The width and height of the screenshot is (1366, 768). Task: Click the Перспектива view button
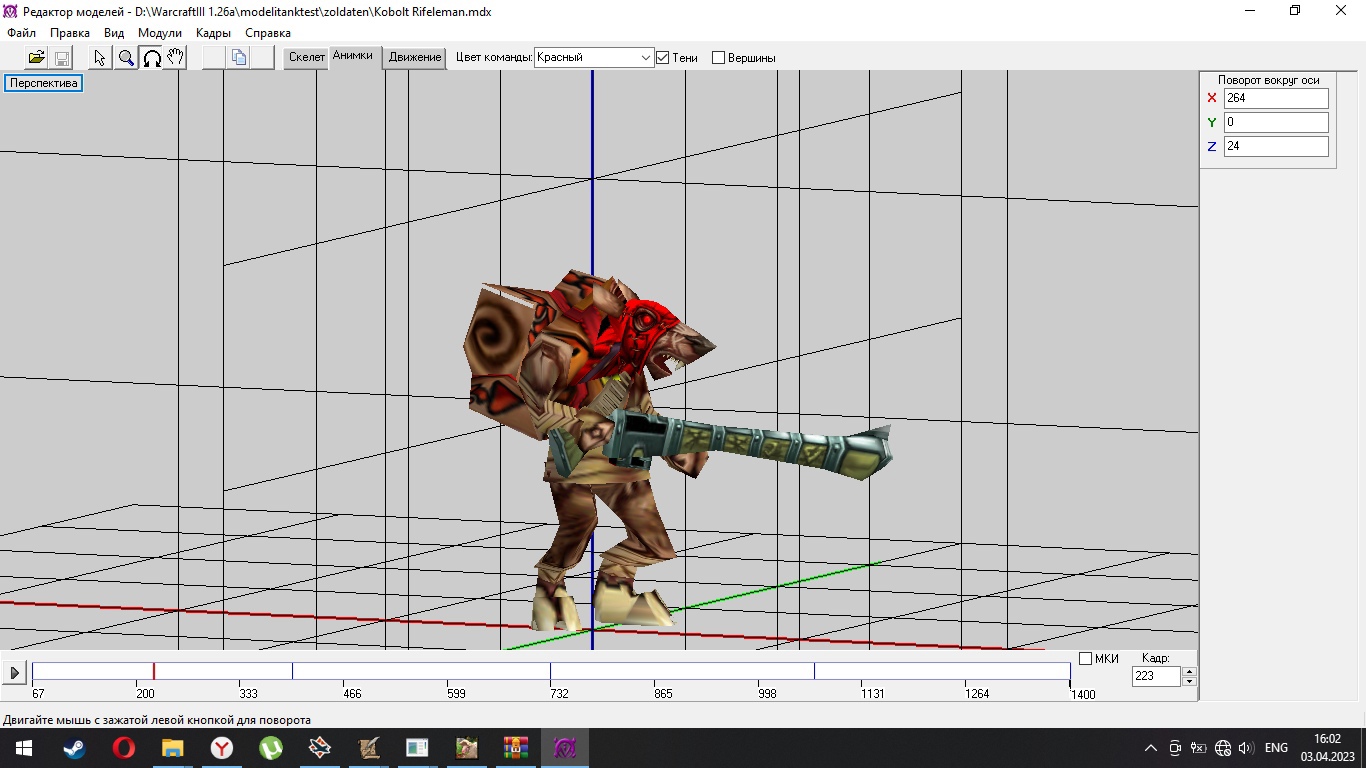(x=44, y=83)
